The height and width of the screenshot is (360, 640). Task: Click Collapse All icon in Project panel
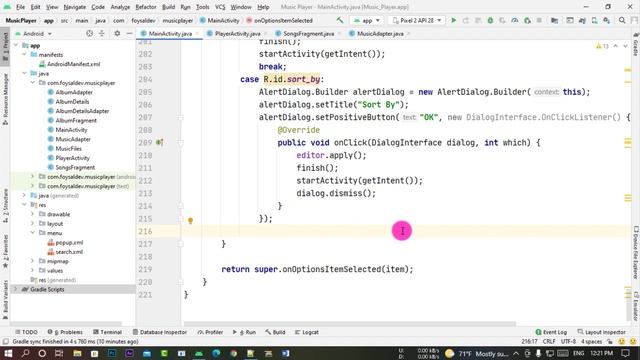(x=102, y=33)
